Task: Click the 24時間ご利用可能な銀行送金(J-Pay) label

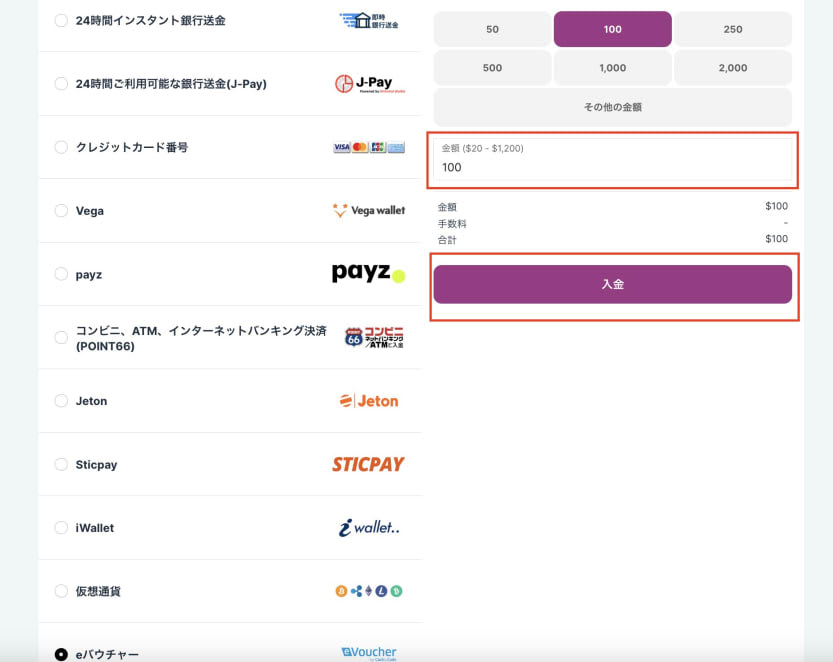Action: pyautogui.click(x=171, y=83)
